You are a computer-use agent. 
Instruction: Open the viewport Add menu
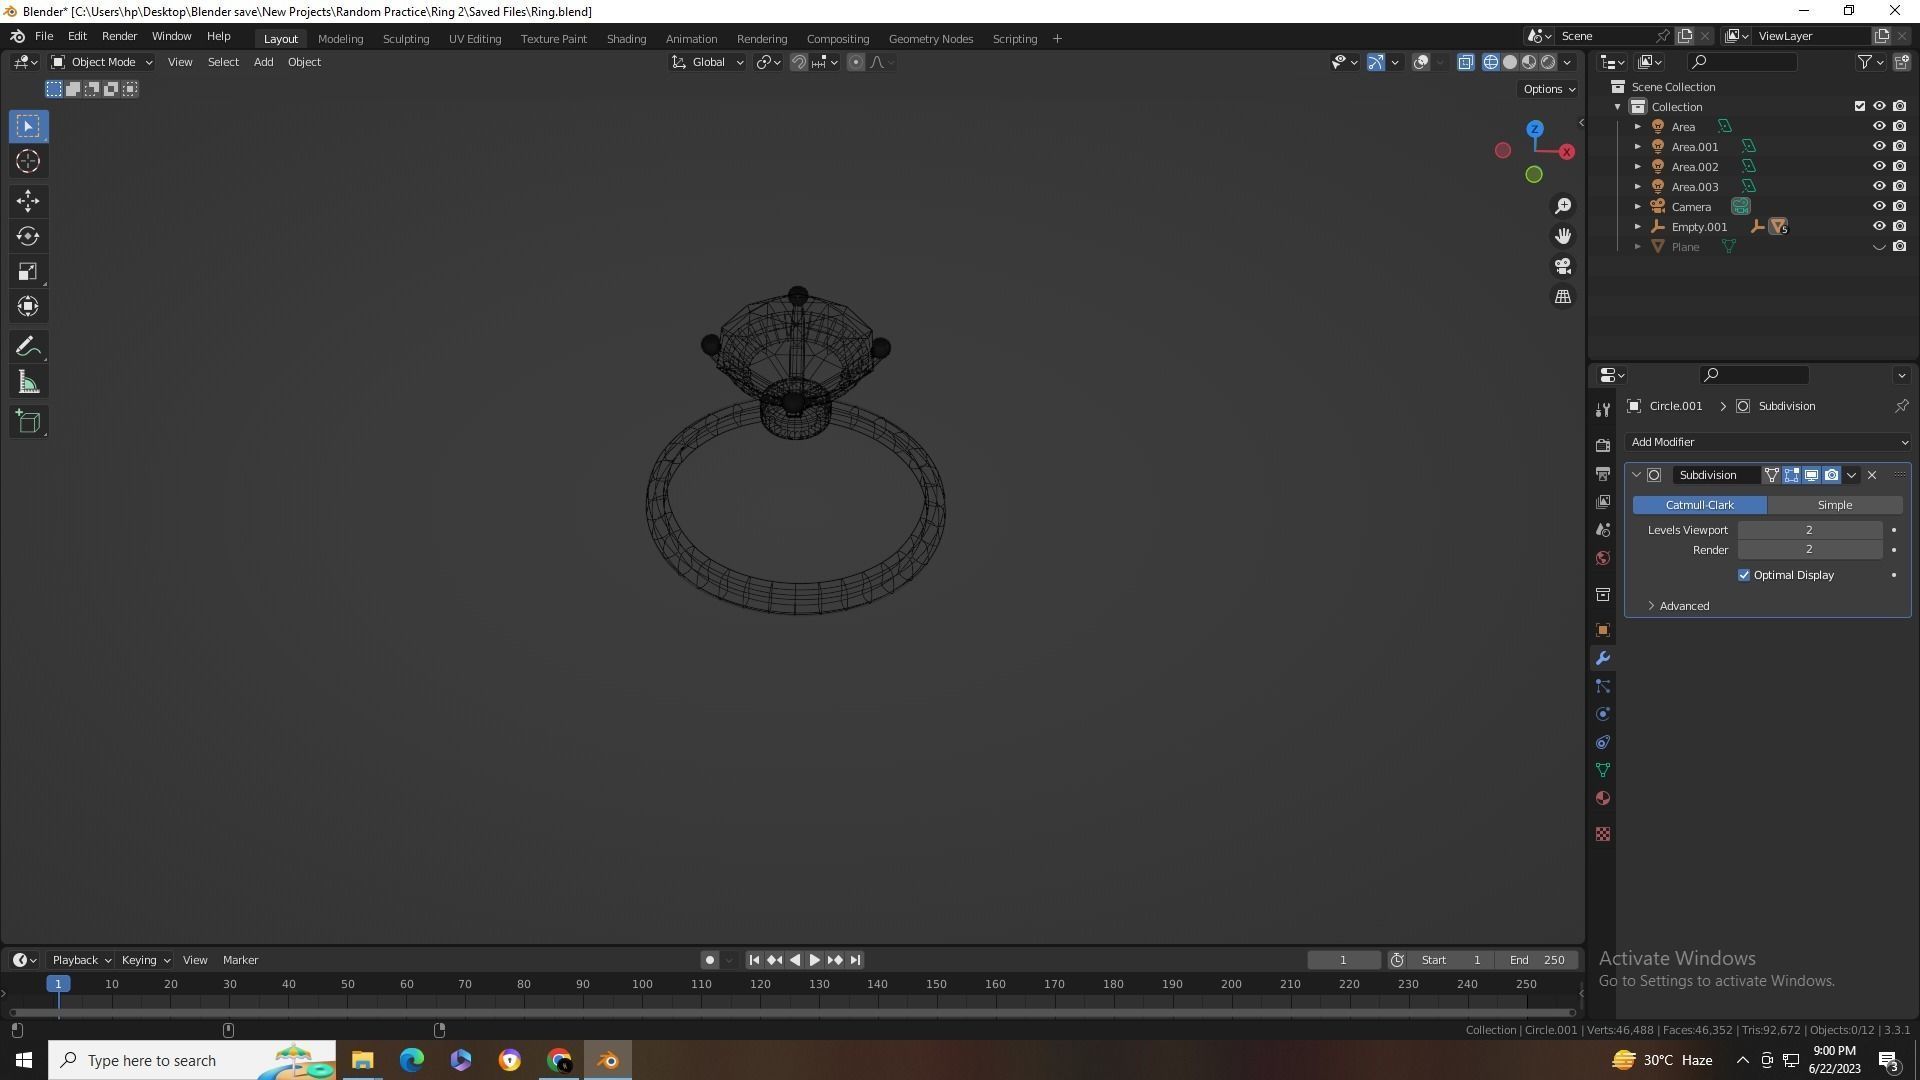coord(263,62)
